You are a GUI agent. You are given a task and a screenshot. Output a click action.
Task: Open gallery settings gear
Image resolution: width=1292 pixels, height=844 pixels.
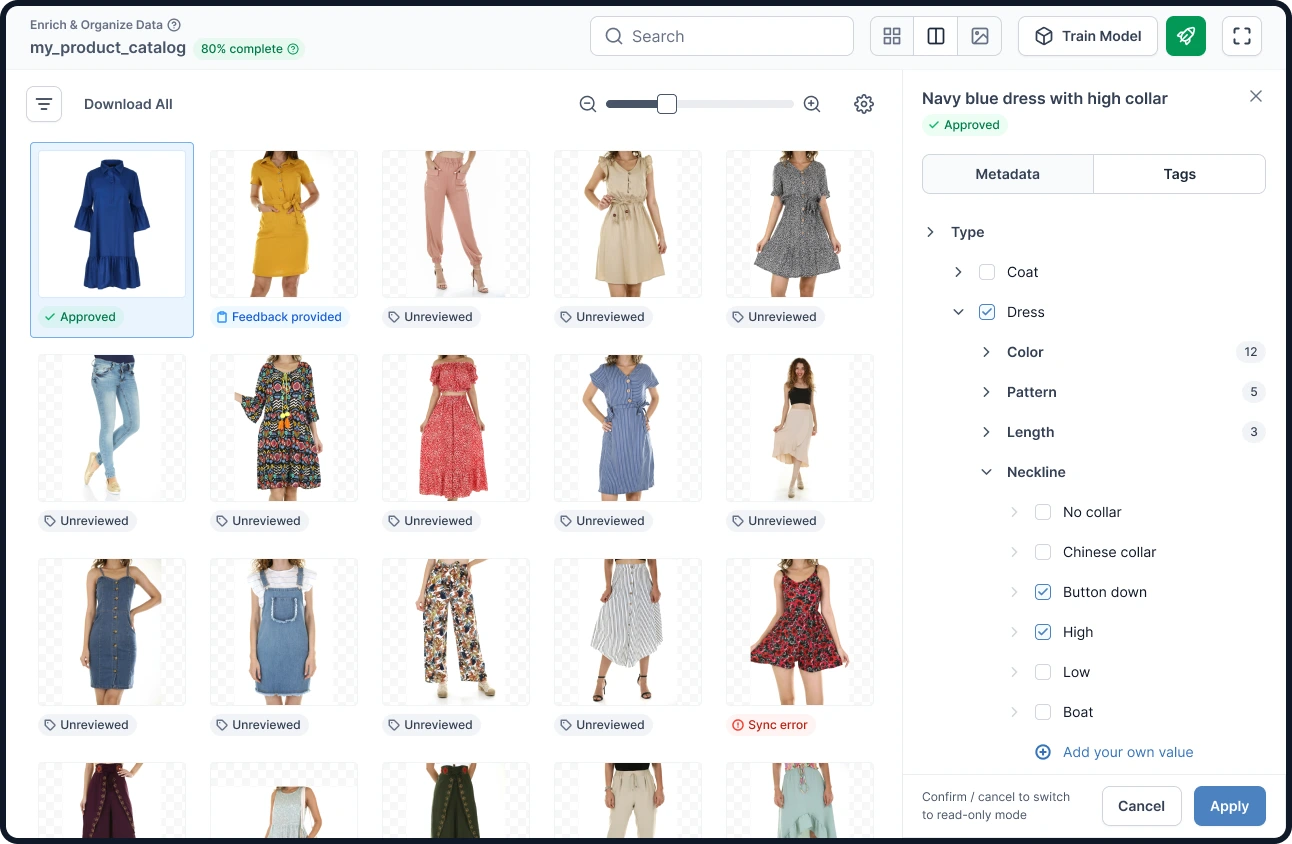[x=864, y=104]
